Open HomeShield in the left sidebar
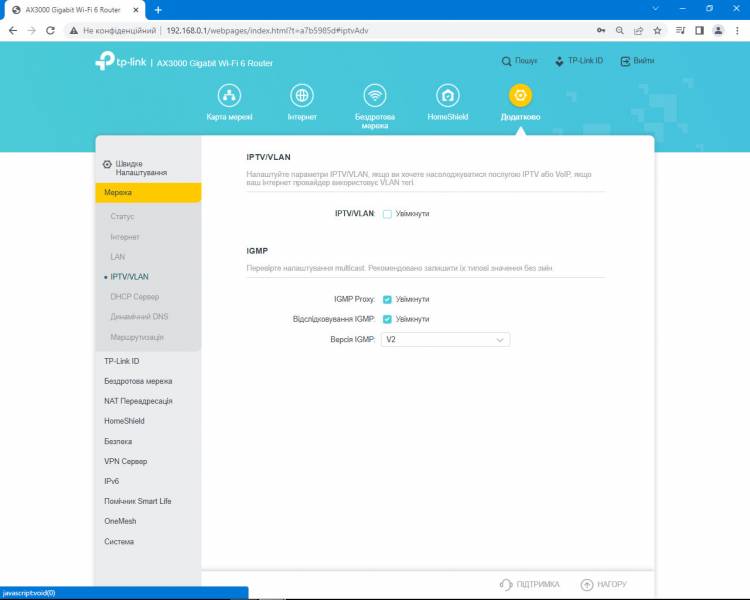This screenshot has height=600, width=750. tap(124, 421)
